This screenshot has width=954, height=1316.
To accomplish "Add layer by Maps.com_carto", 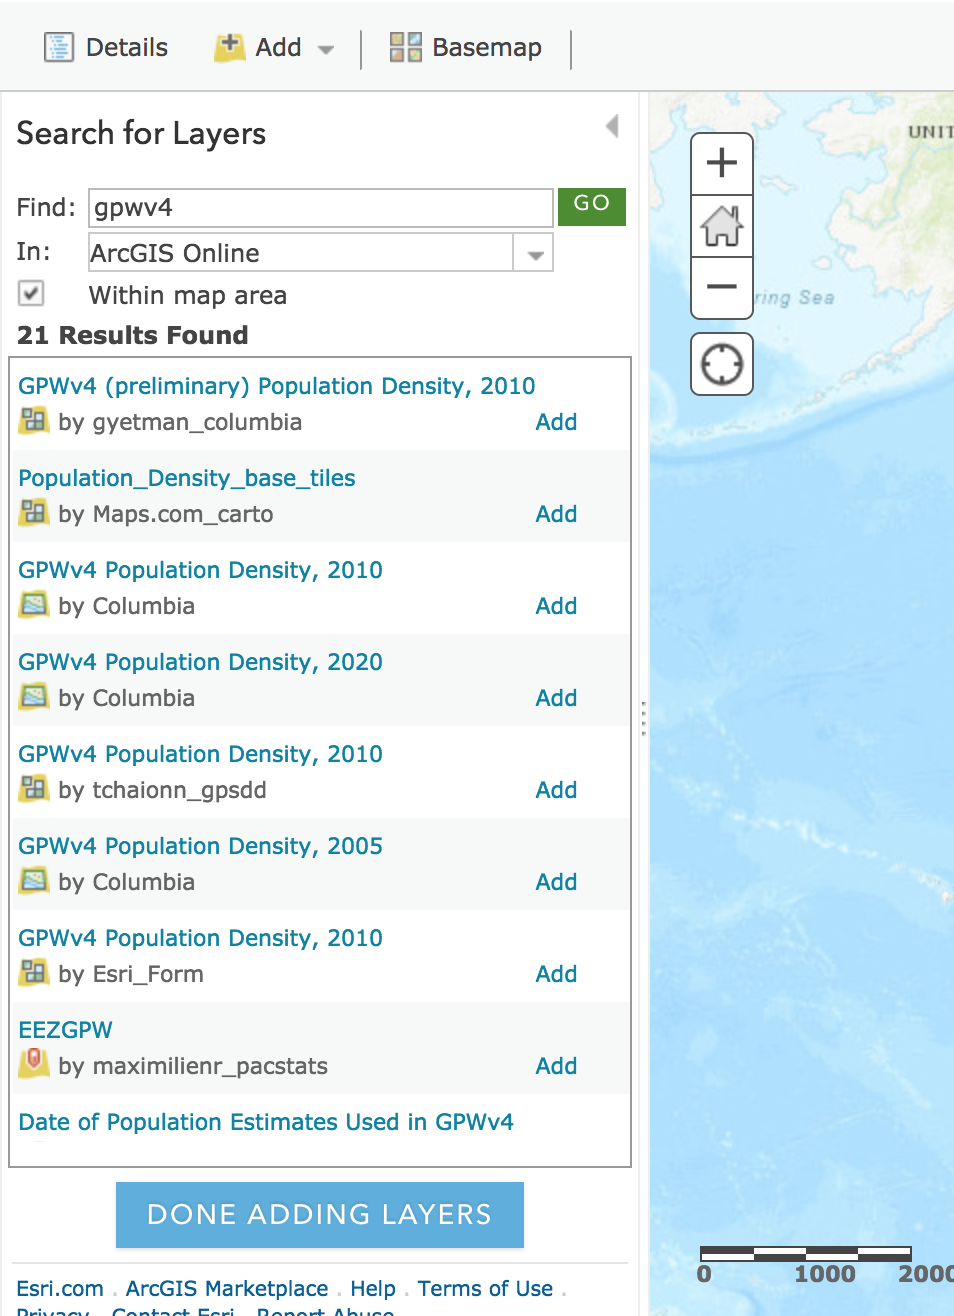I will (556, 514).
